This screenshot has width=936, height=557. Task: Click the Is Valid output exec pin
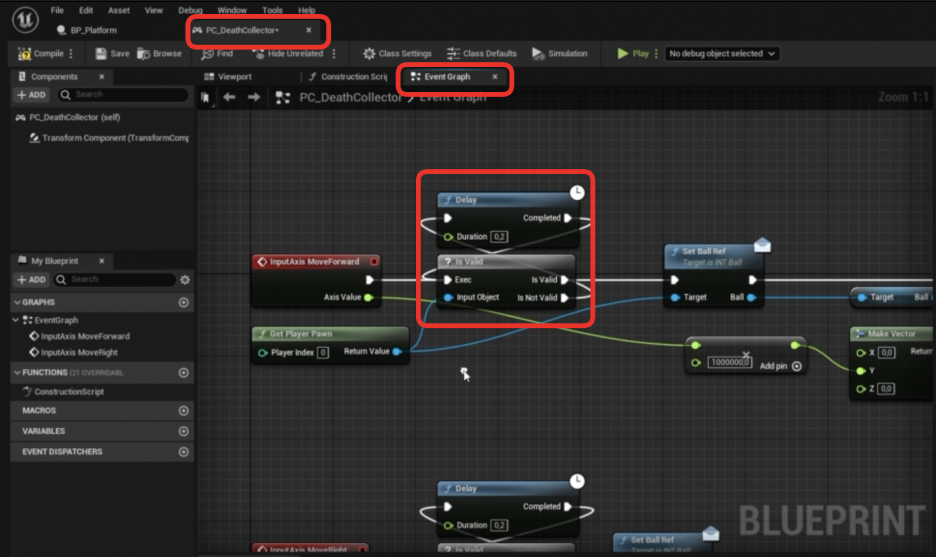[x=564, y=279]
